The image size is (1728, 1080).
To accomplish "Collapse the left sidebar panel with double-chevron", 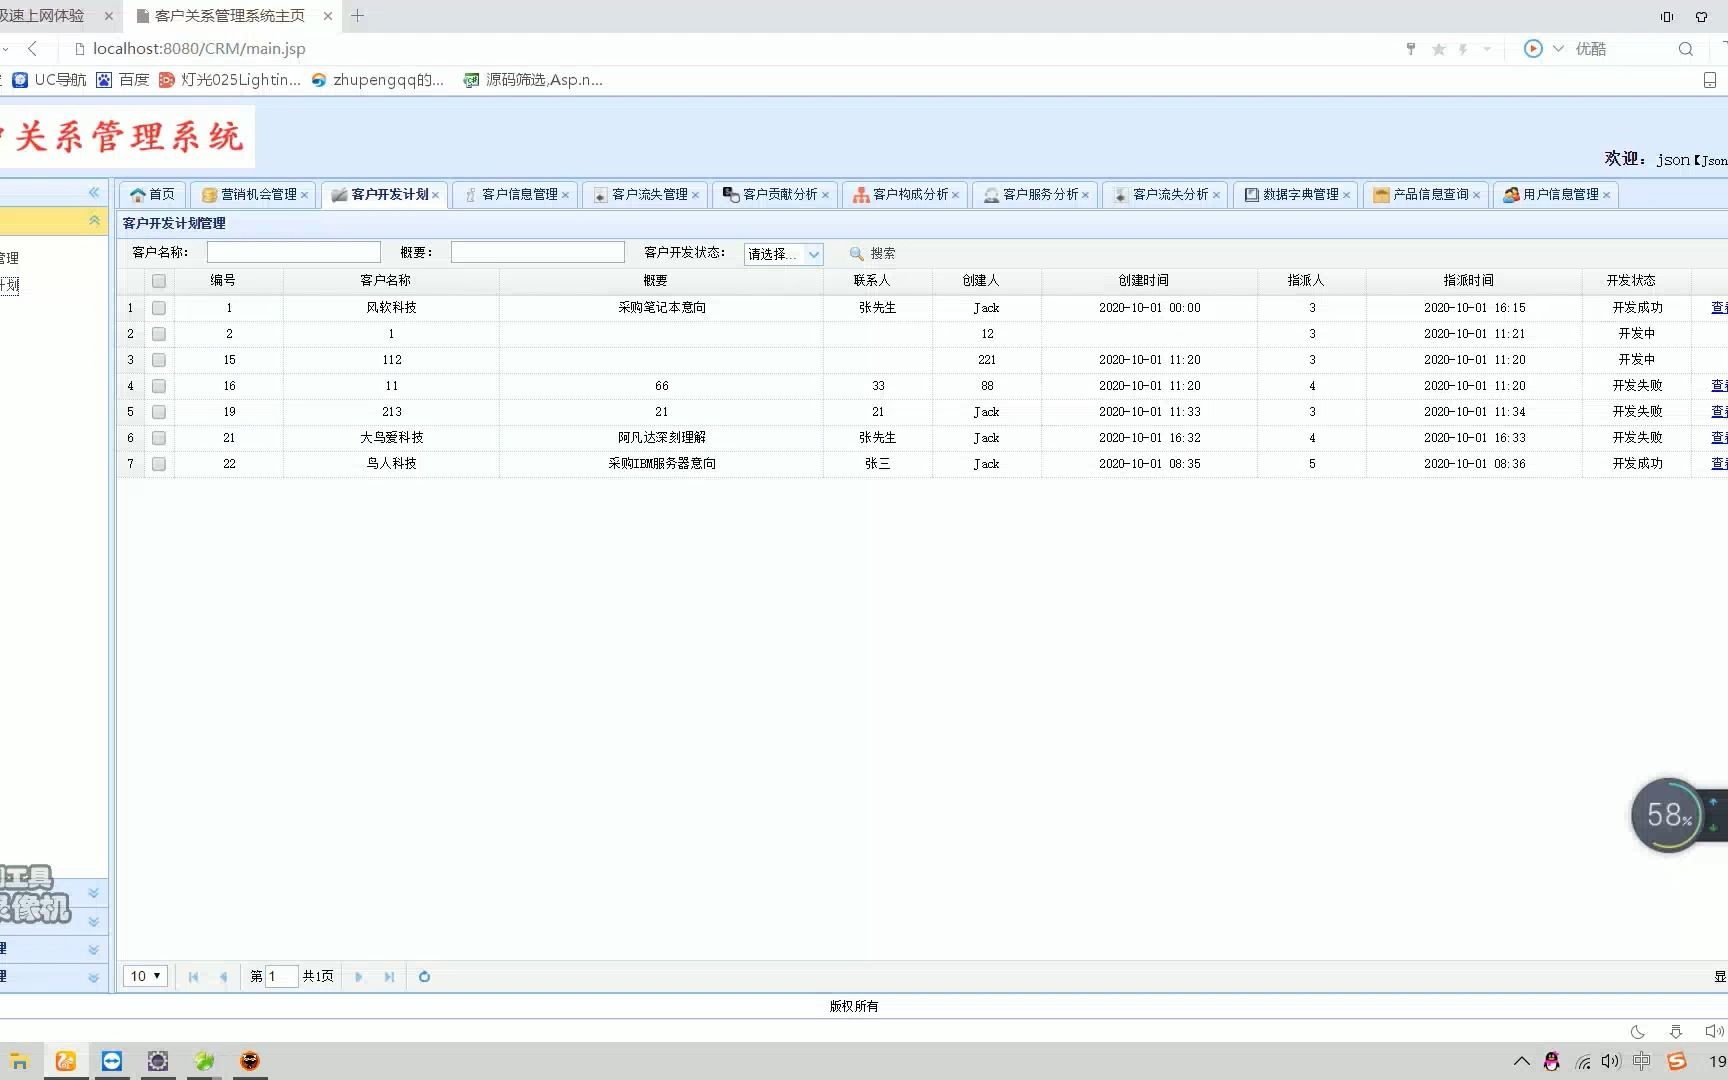I will click(x=94, y=192).
